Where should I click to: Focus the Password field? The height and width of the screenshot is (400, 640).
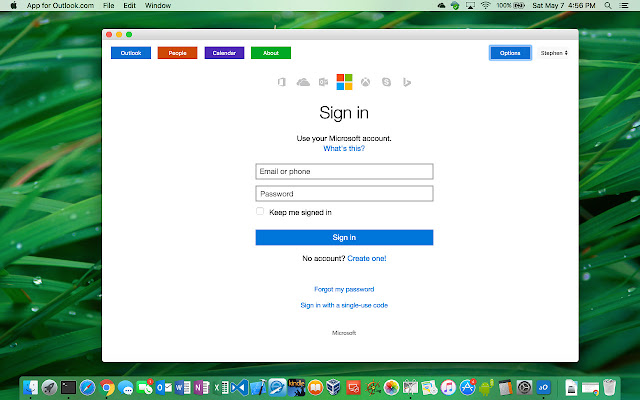344,194
